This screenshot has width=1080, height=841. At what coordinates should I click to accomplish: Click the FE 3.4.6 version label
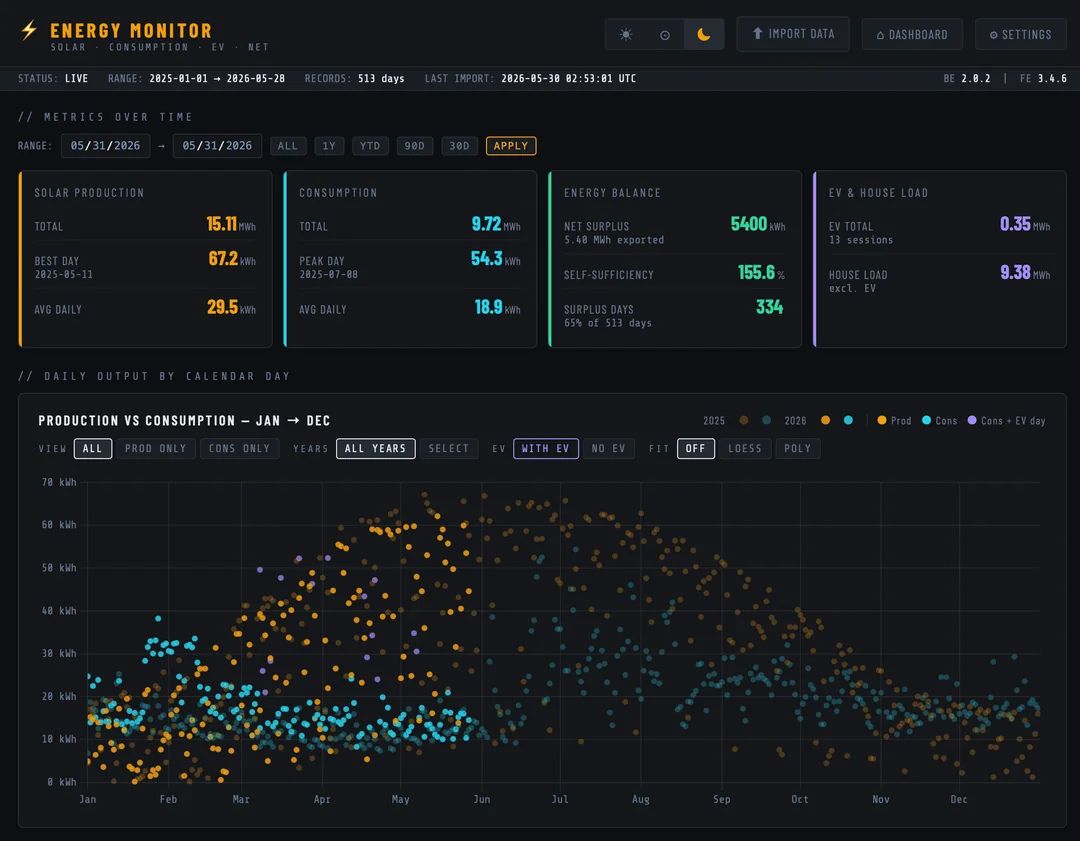click(1043, 79)
